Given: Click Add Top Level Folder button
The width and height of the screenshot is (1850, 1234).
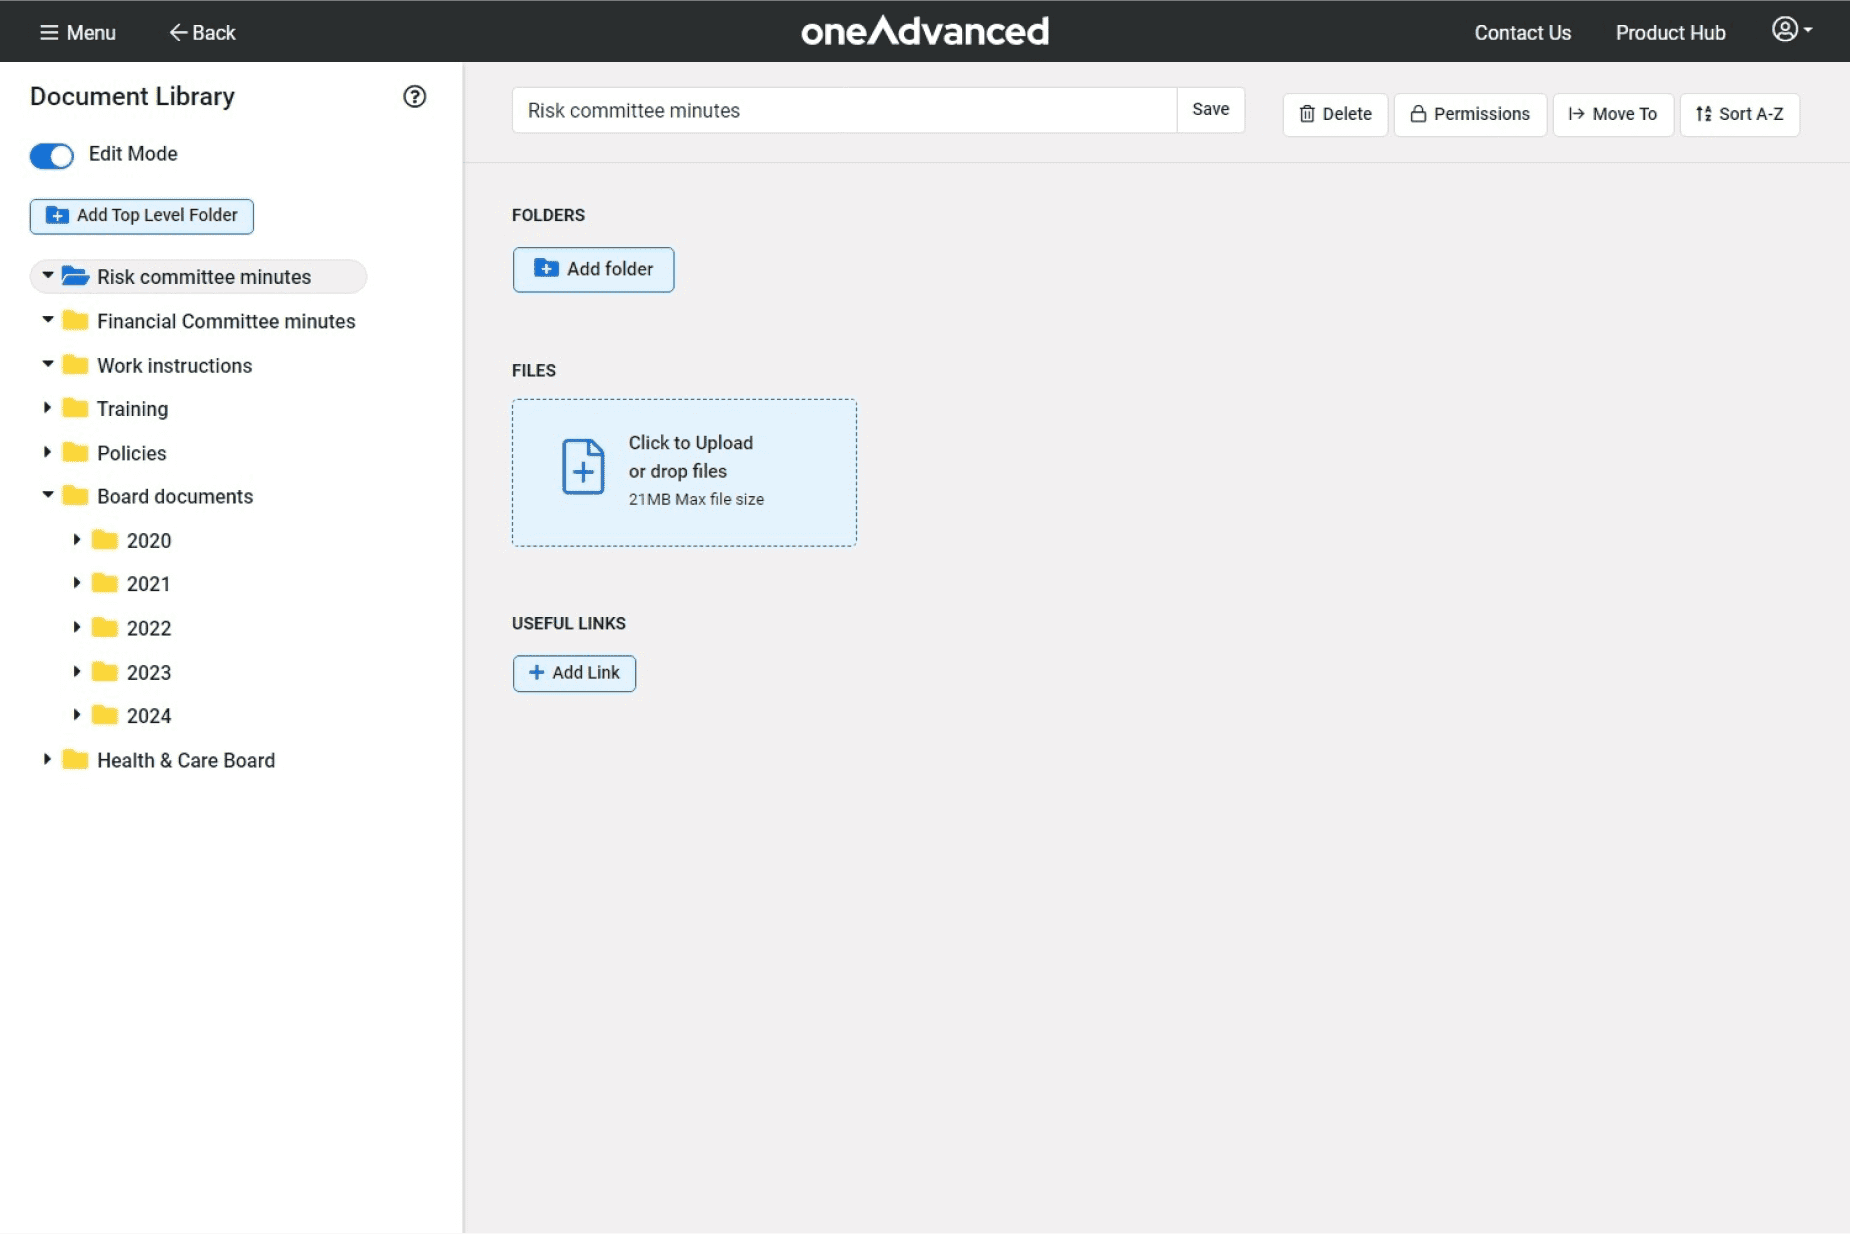Looking at the screenshot, I should [x=142, y=216].
